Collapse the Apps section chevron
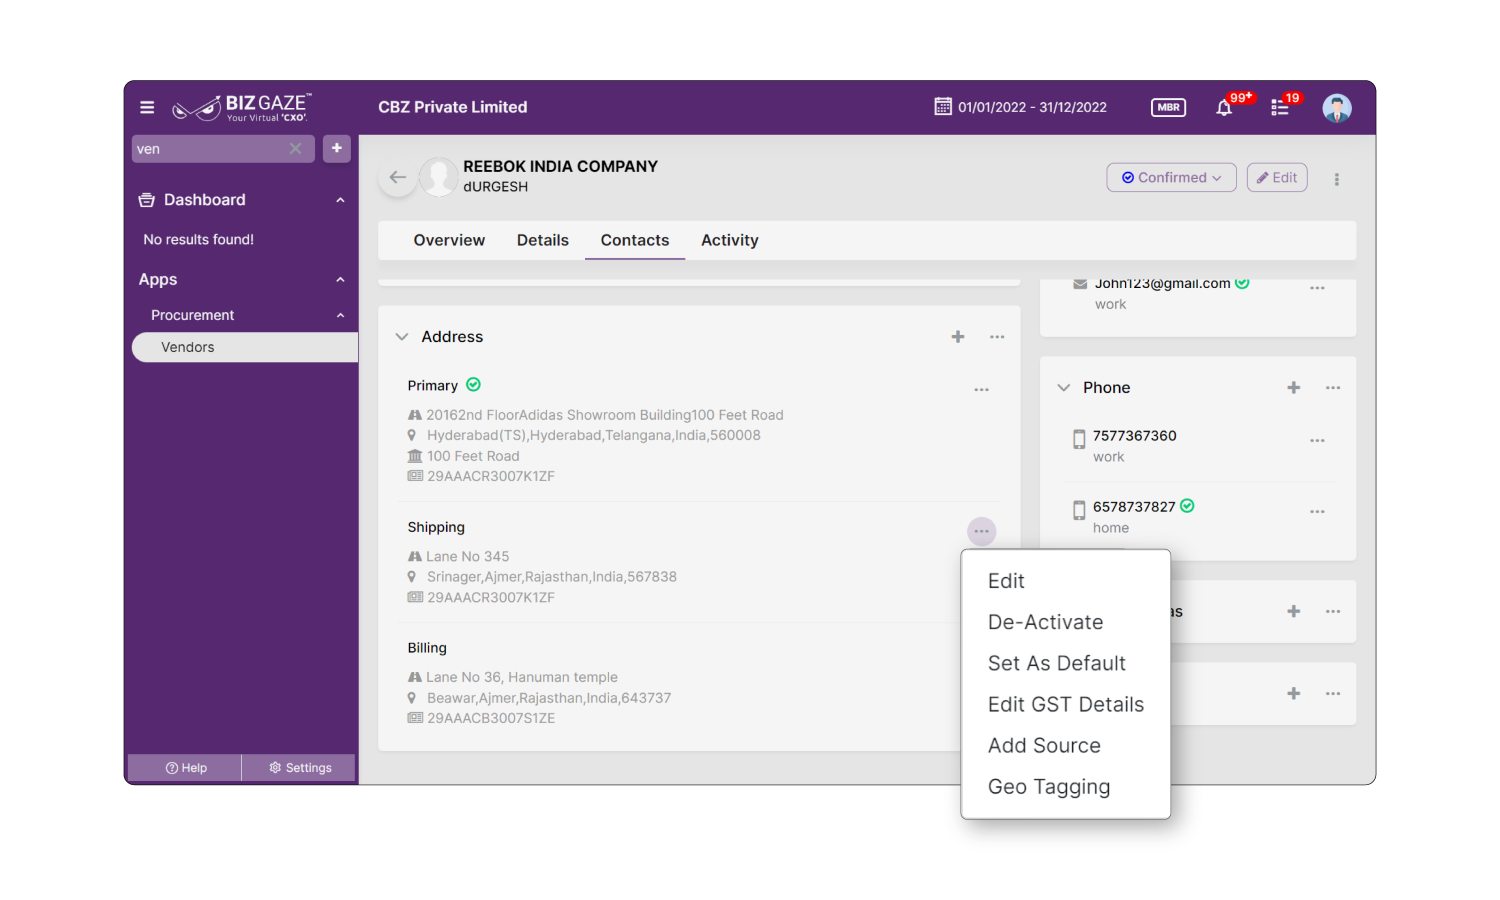 pyautogui.click(x=340, y=280)
